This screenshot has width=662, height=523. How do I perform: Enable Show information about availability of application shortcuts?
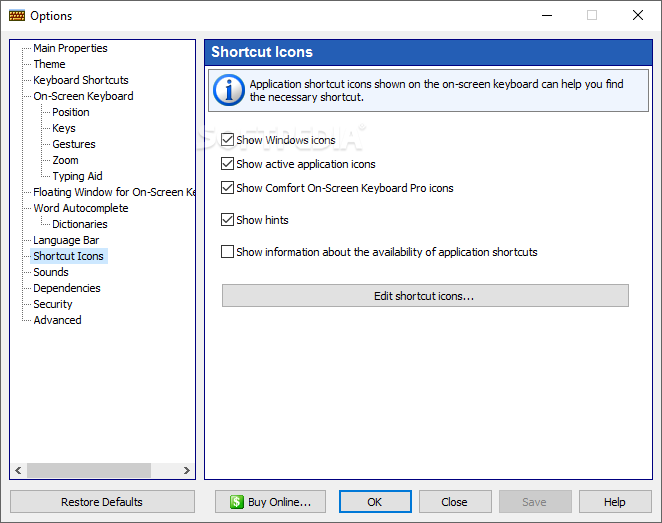pos(228,252)
